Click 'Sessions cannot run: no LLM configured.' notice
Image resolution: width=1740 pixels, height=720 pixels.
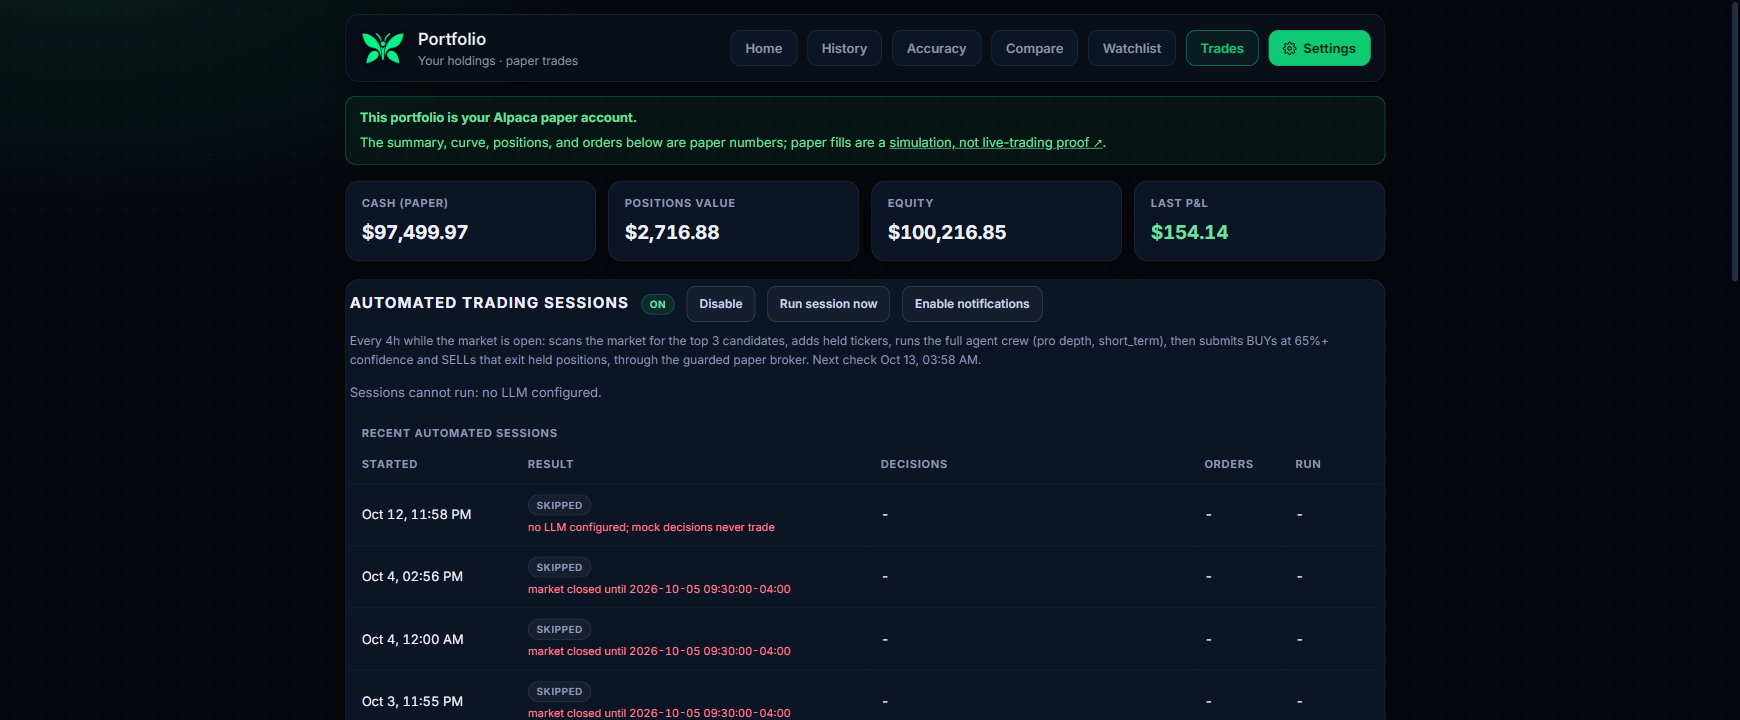pyautogui.click(x=476, y=393)
